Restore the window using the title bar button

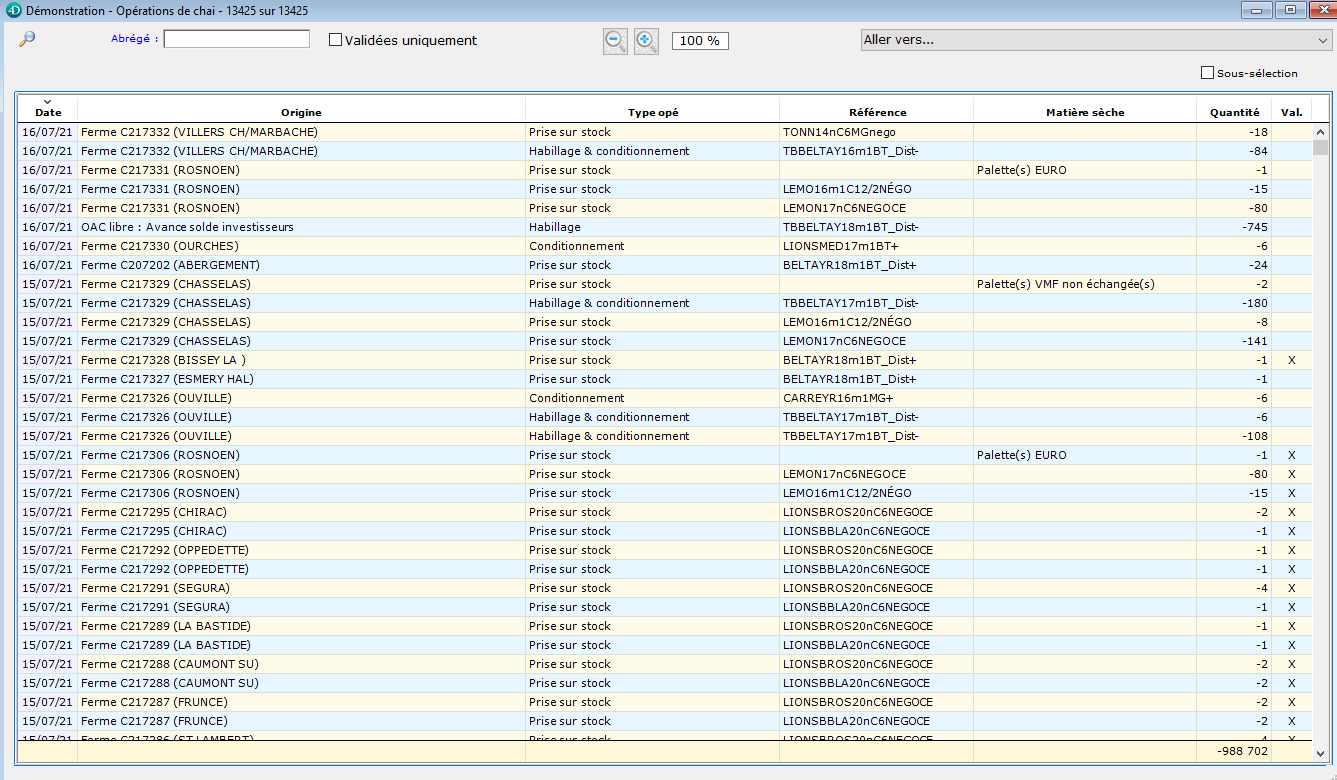pyautogui.click(x=1290, y=10)
